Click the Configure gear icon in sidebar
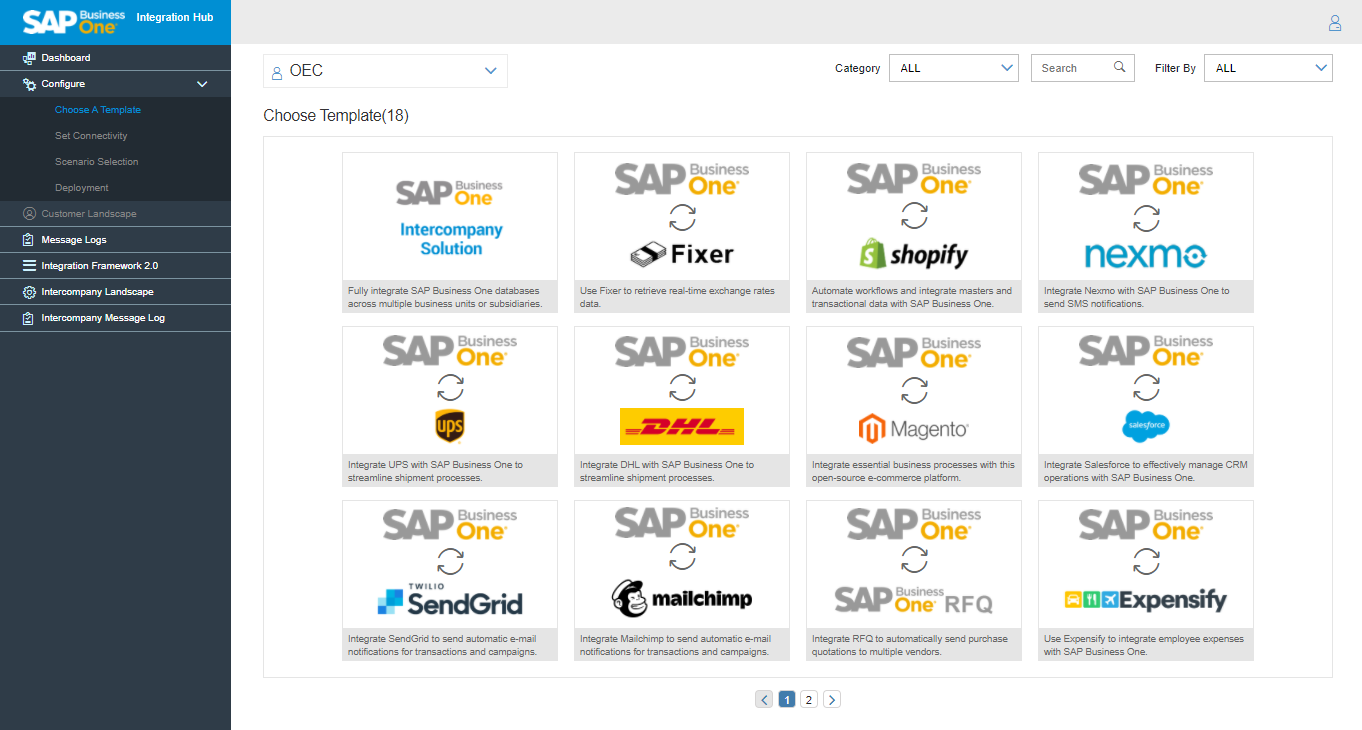Image resolution: width=1362 pixels, height=730 pixels. (28, 83)
